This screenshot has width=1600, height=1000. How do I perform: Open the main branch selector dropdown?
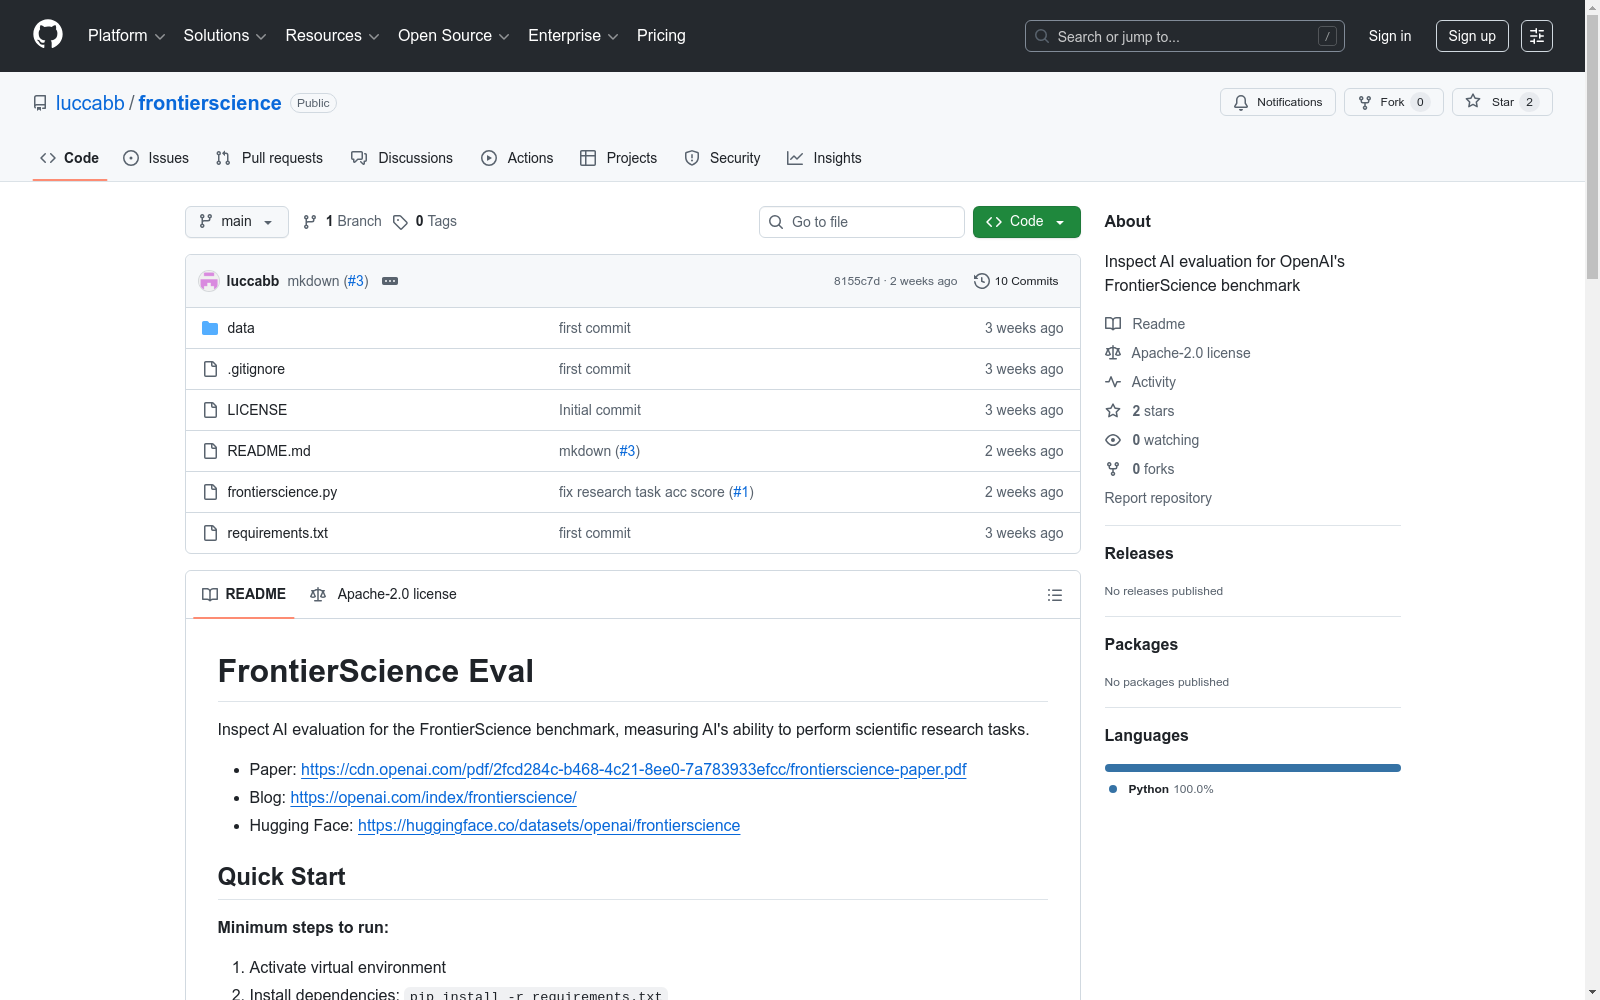237,222
